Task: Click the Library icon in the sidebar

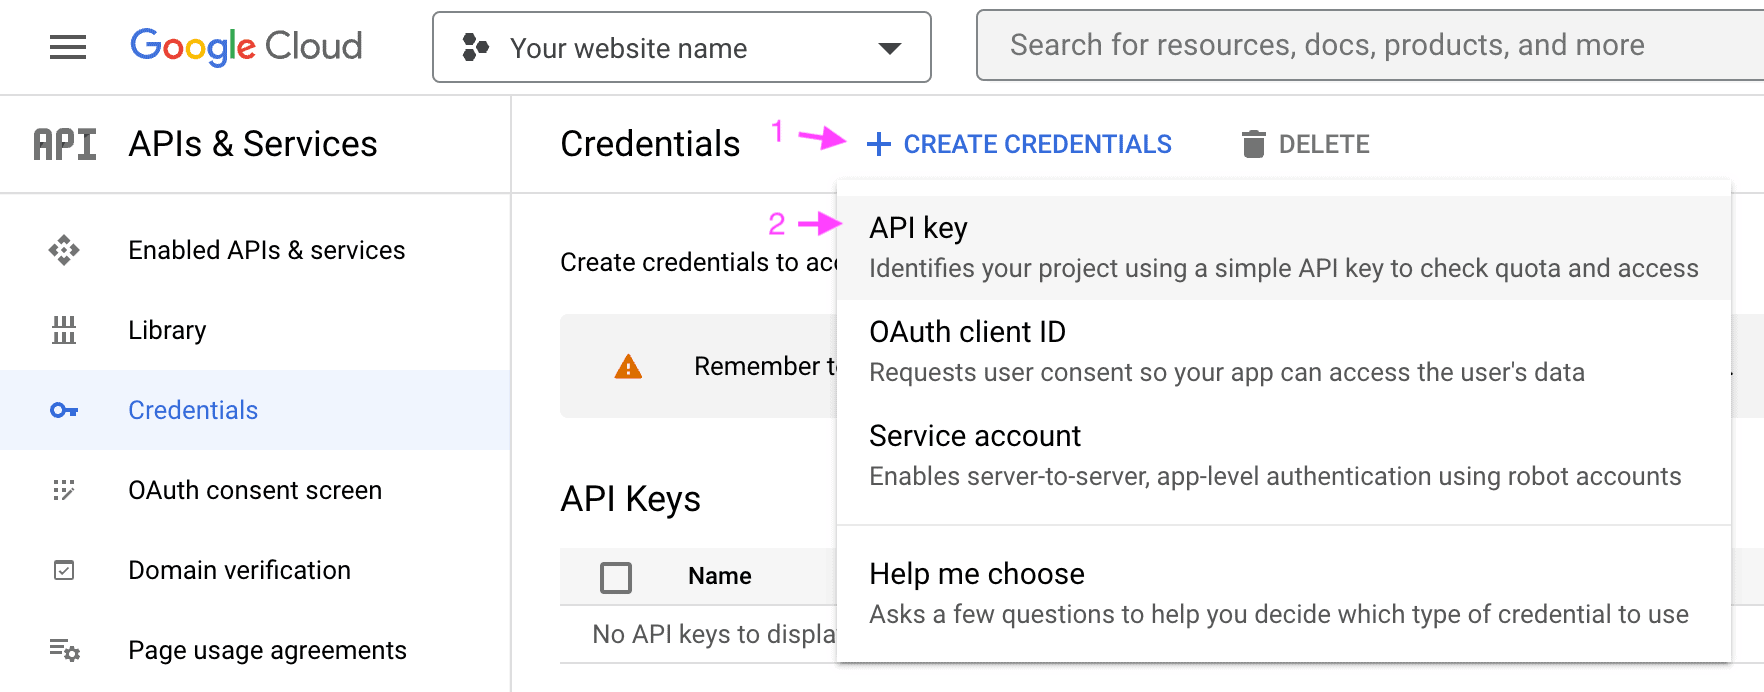Action: pyautogui.click(x=64, y=330)
